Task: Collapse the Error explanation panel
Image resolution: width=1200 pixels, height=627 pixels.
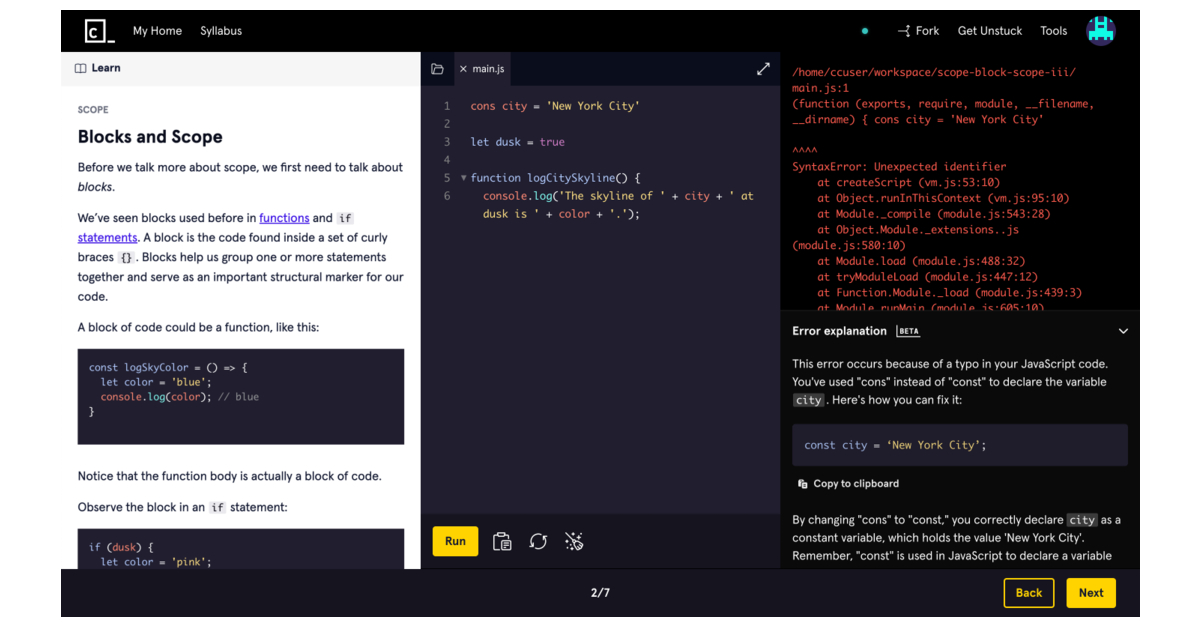Action: [x=1123, y=331]
